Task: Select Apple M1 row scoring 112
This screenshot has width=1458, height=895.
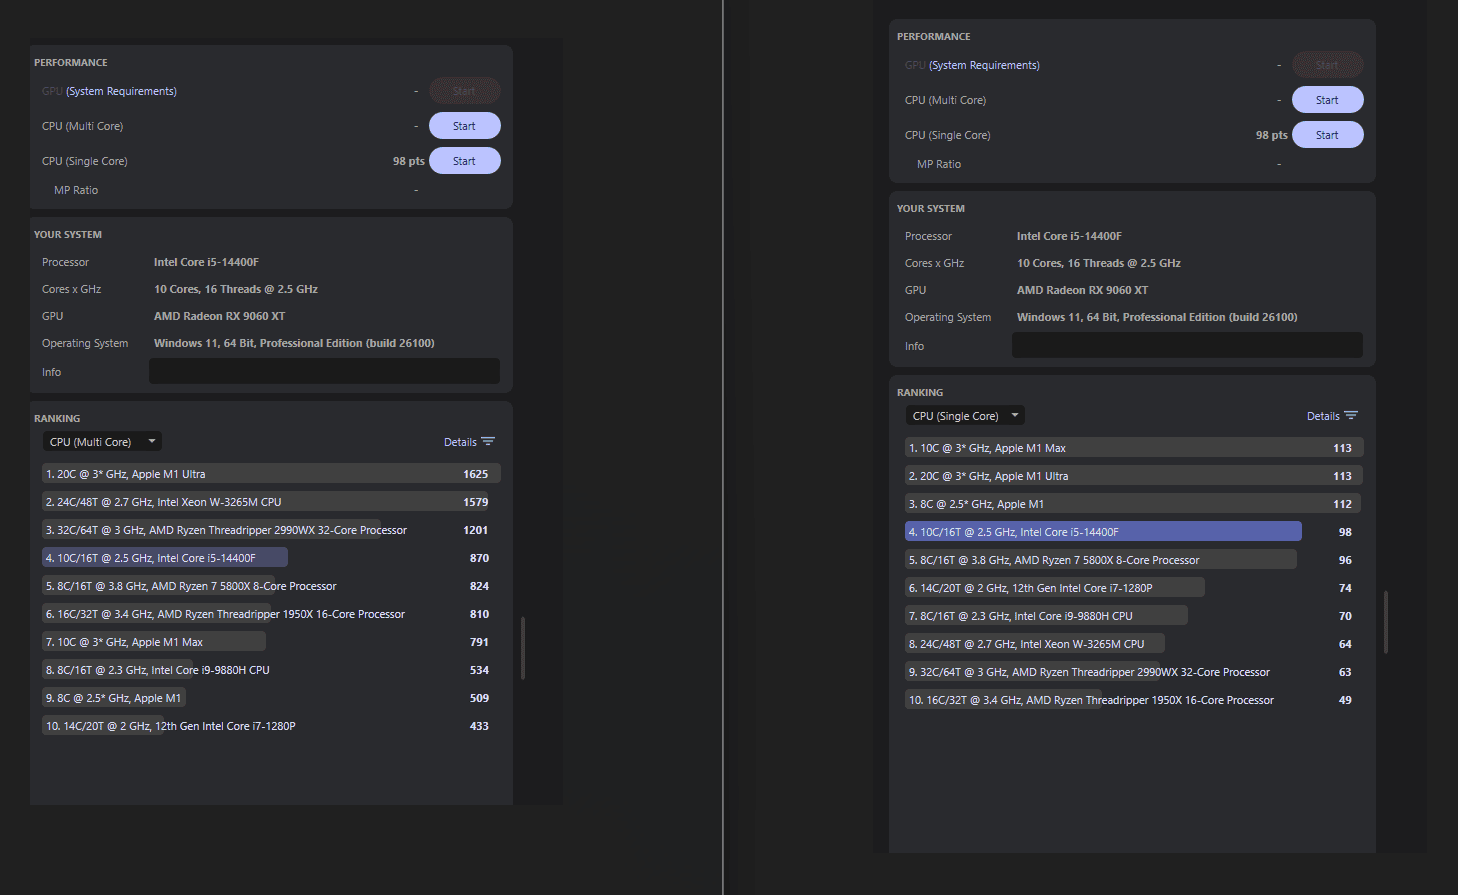Action: 1134,504
